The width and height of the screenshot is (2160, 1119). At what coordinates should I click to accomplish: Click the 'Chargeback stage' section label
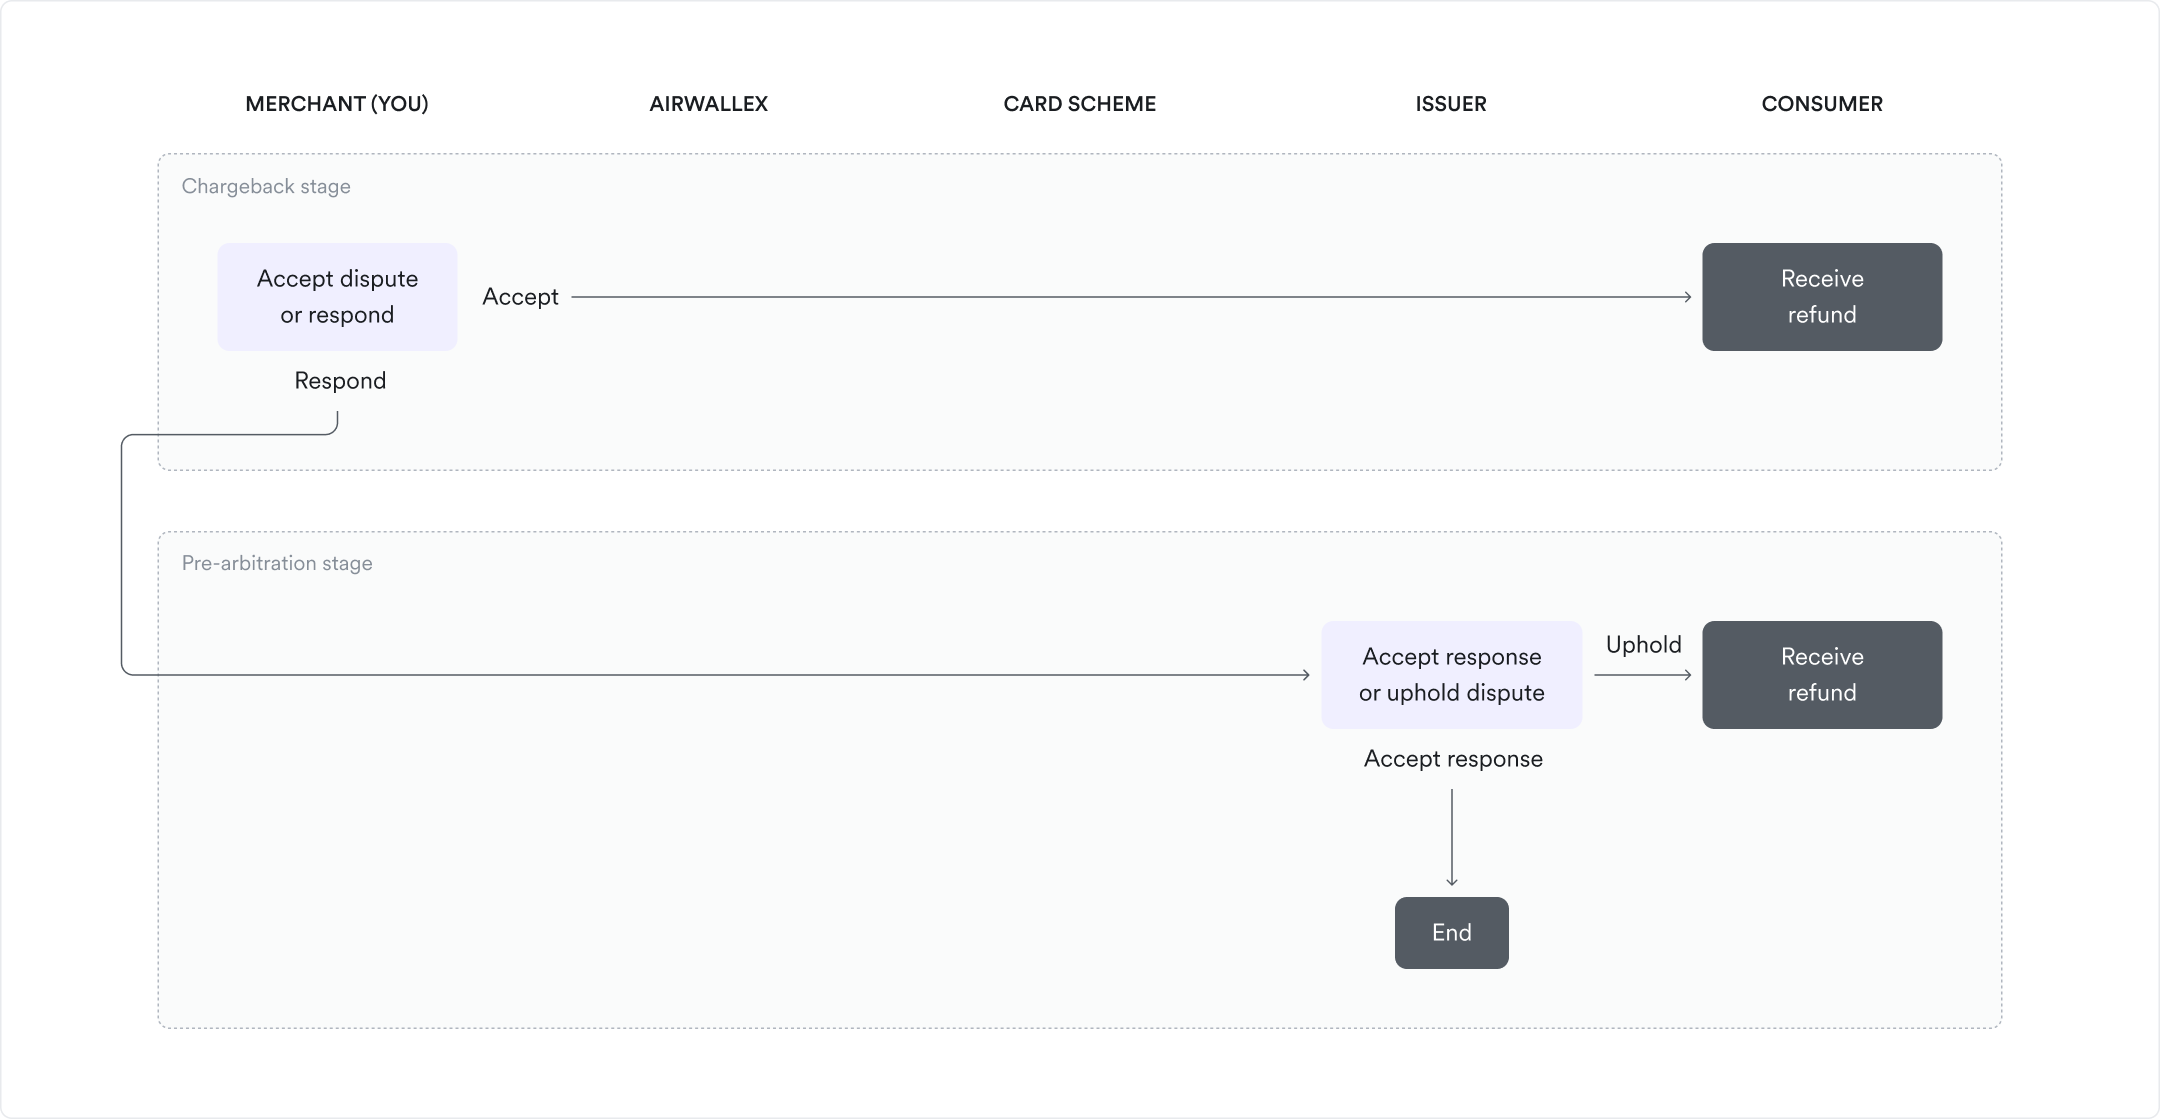[x=266, y=187]
